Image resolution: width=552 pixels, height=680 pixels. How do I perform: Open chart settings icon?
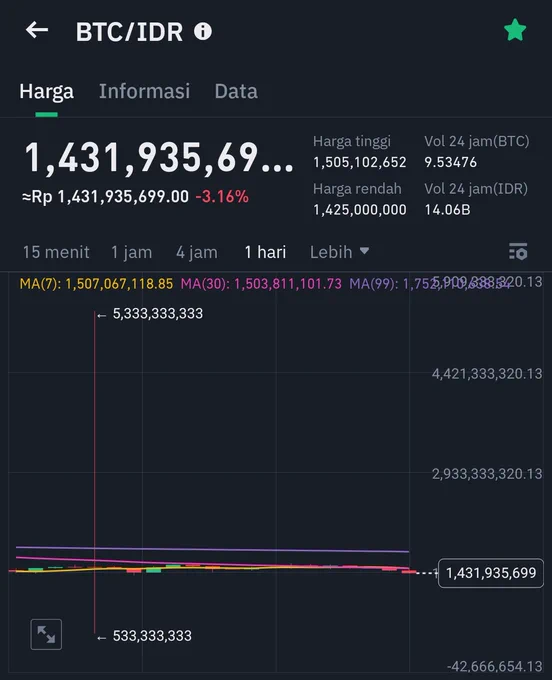pos(518,252)
